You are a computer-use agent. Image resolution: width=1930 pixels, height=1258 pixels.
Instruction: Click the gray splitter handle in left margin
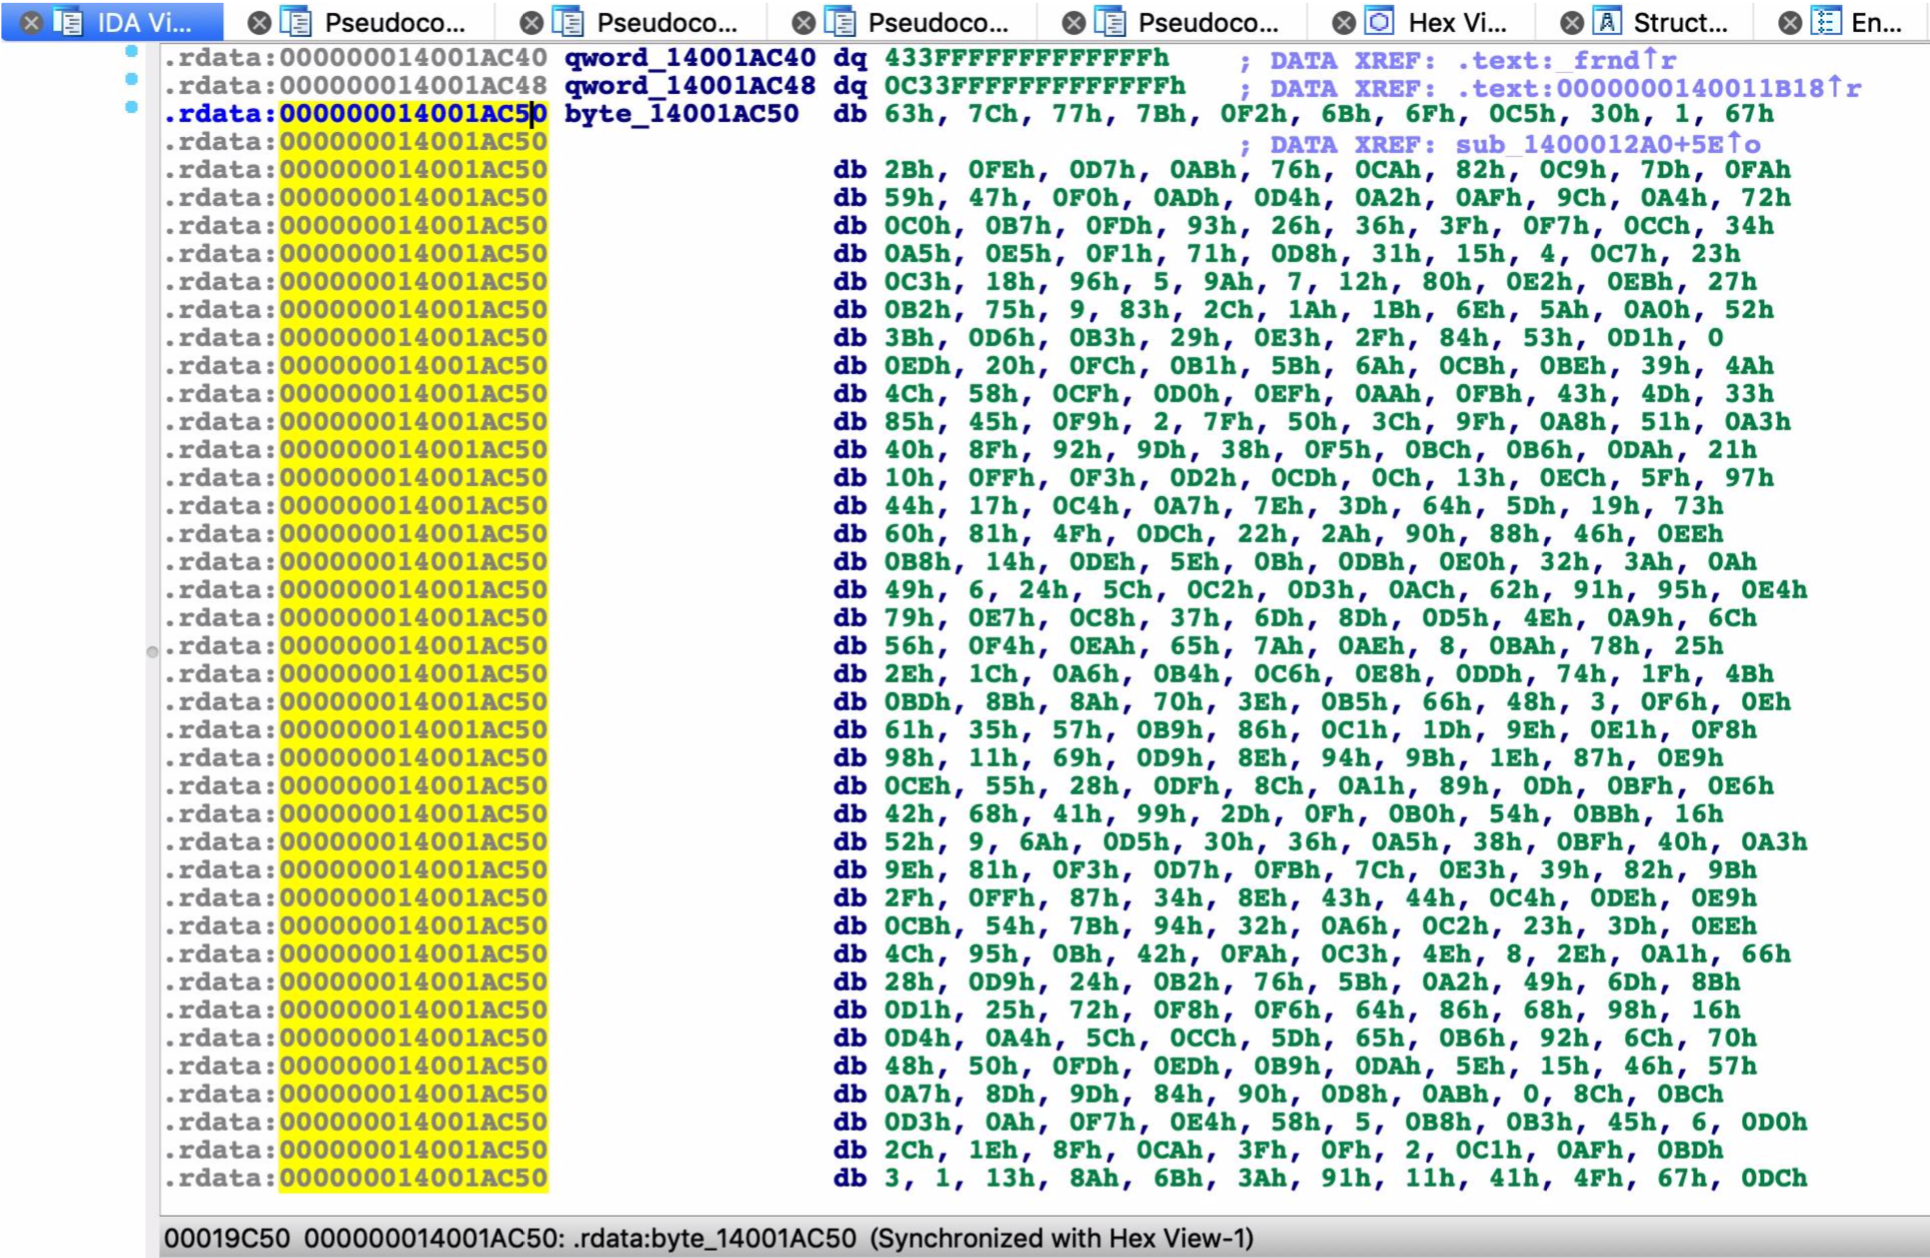[x=152, y=652]
